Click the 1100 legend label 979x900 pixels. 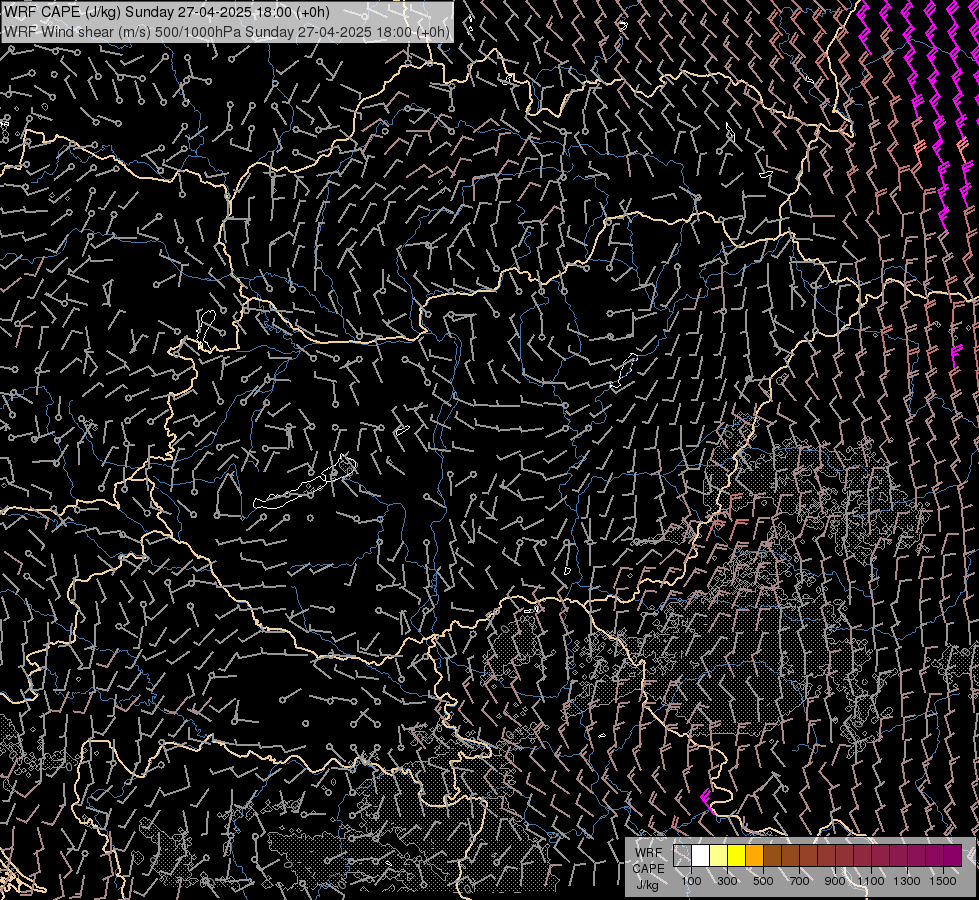[x=871, y=881]
